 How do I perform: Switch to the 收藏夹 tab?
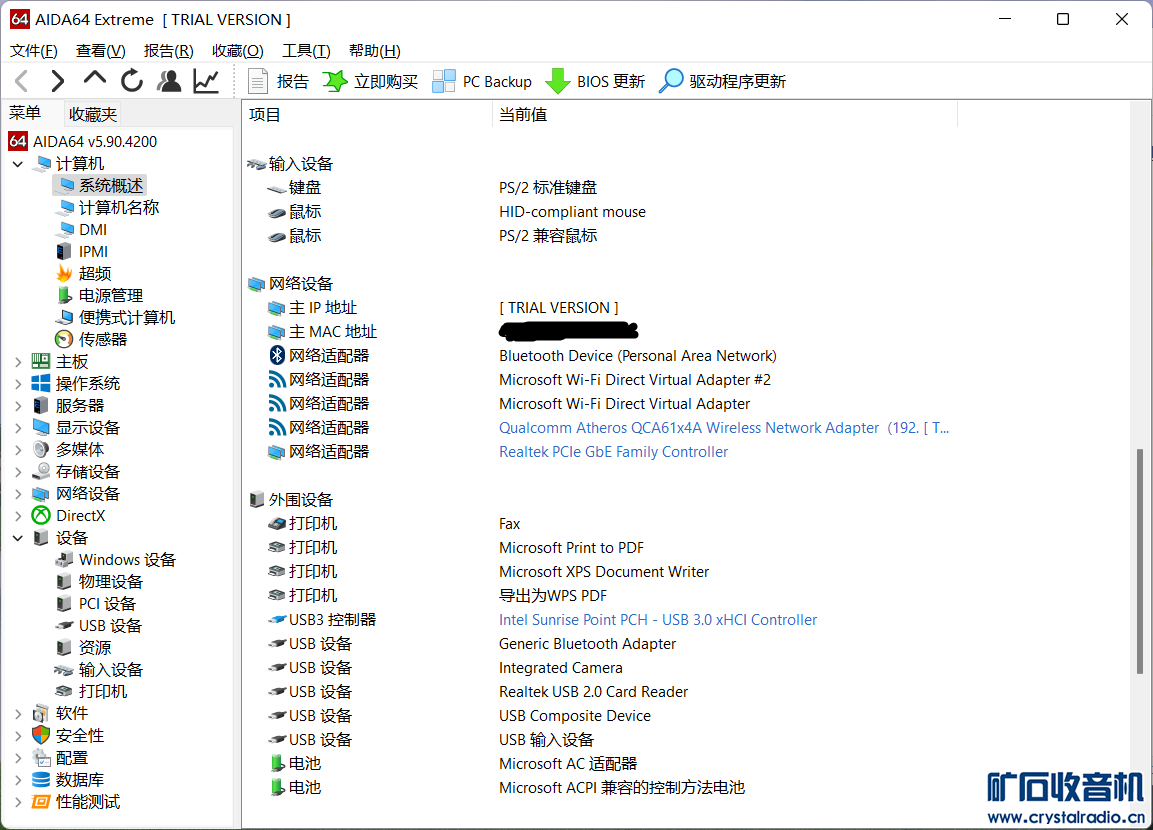click(93, 114)
